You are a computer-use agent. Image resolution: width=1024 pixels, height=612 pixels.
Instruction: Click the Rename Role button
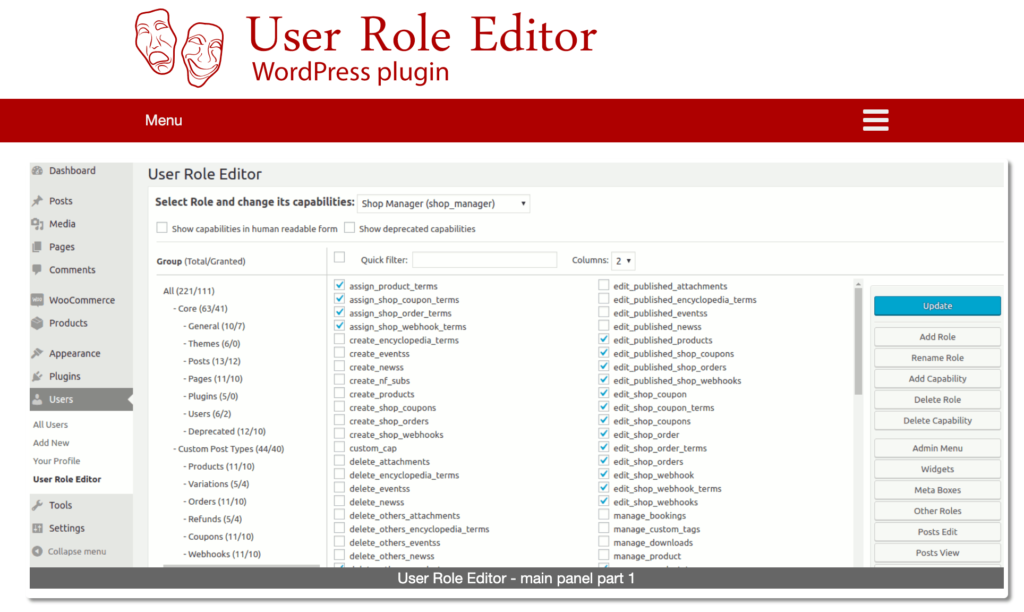937,358
